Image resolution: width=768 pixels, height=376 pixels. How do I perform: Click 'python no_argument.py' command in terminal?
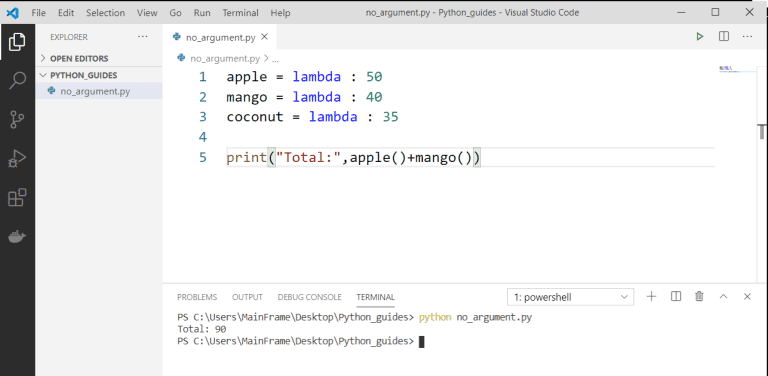475,317
